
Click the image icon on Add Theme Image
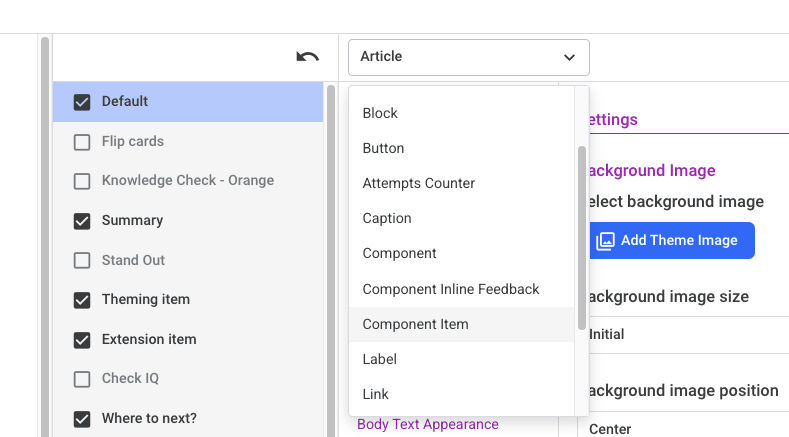[x=605, y=241]
